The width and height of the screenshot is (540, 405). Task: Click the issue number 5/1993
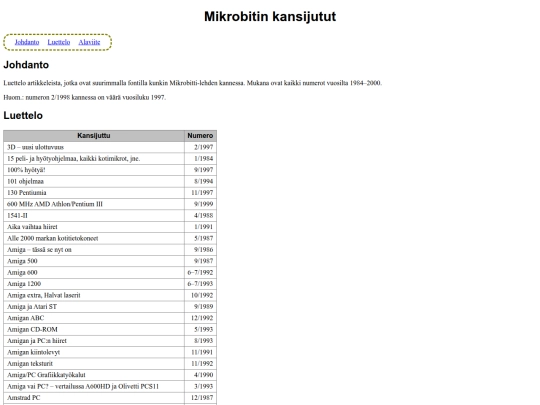click(x=203, y=329)
